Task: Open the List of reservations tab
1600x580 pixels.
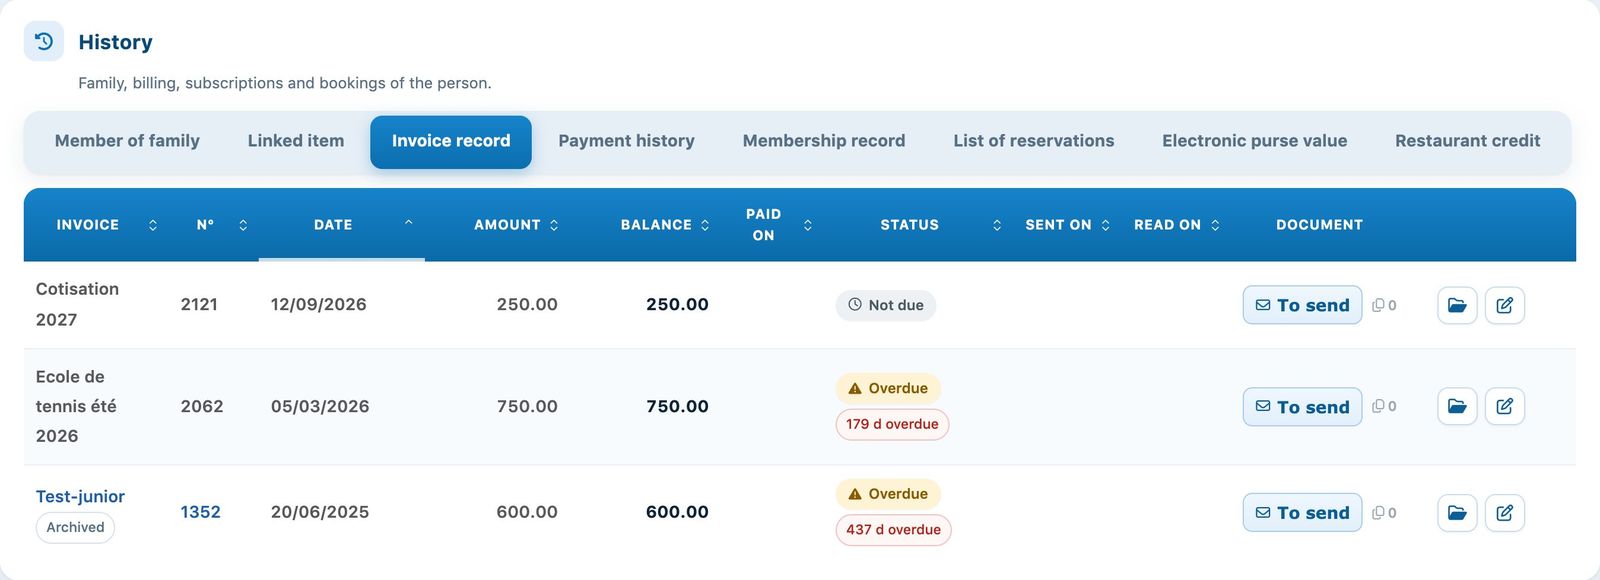Action: (x=1034, y=141)
